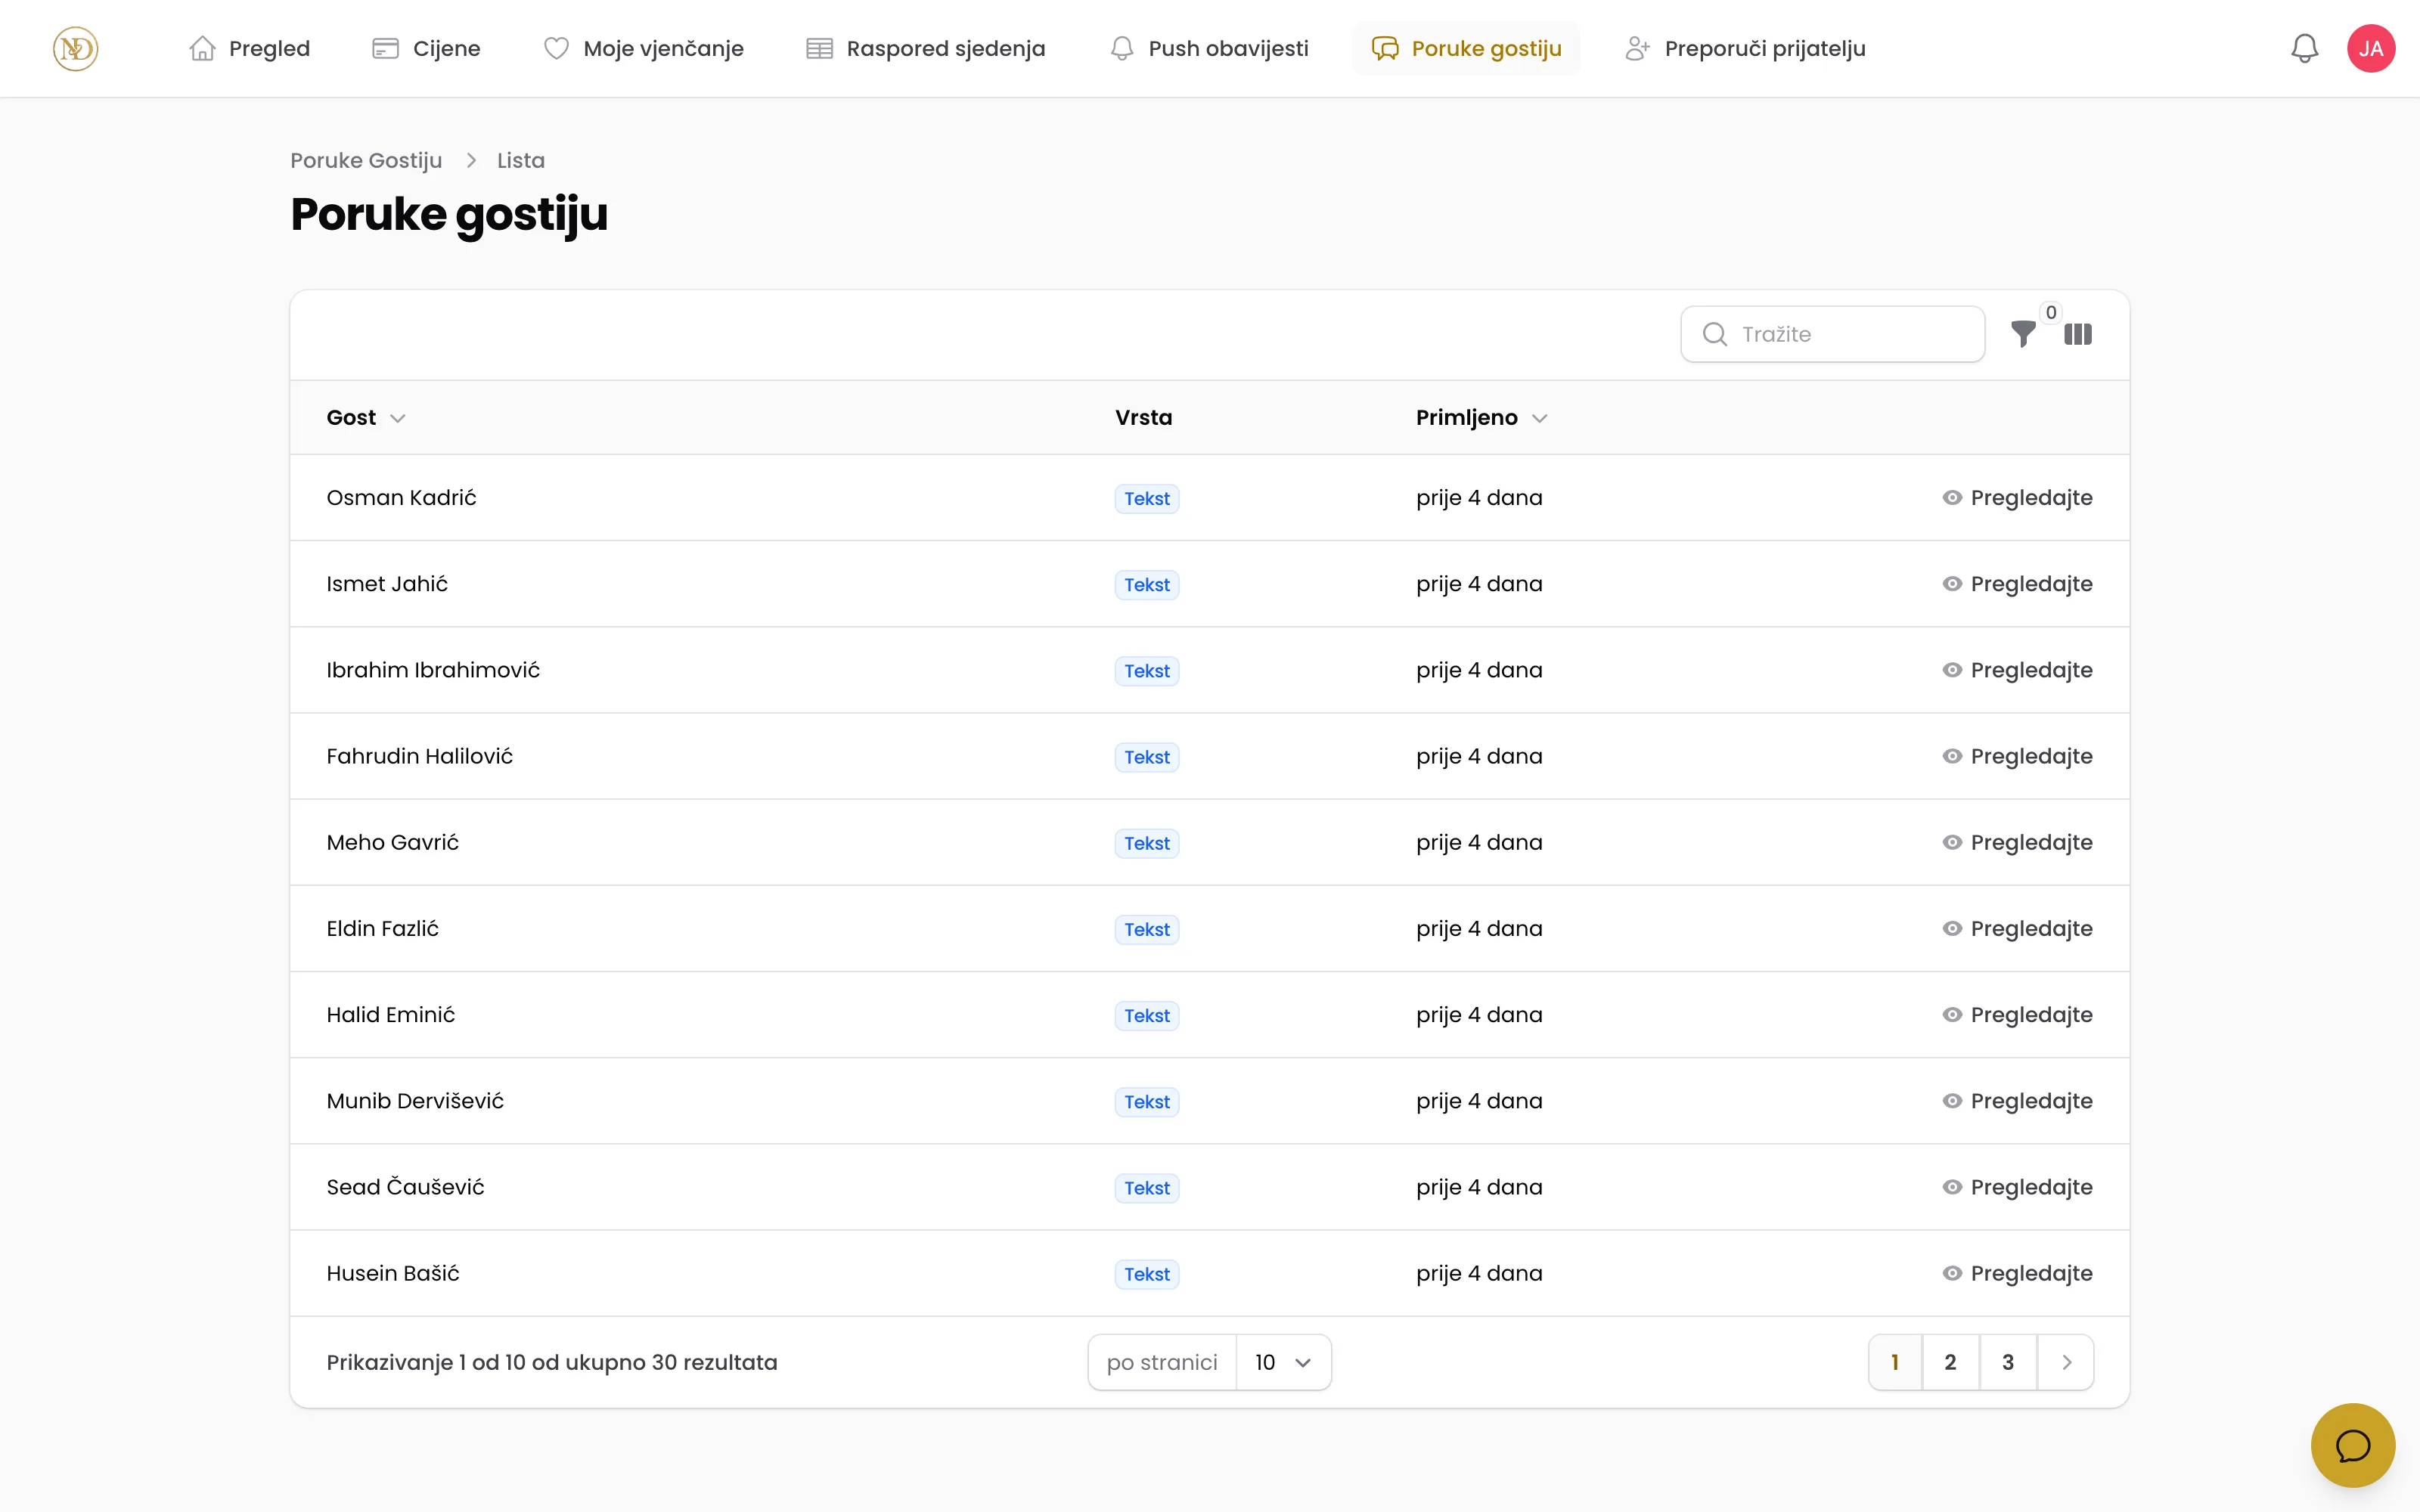2420x1512 pixels.
Task: Click guest name Fahrudin Halilović
Action: (x=419, y=756)
